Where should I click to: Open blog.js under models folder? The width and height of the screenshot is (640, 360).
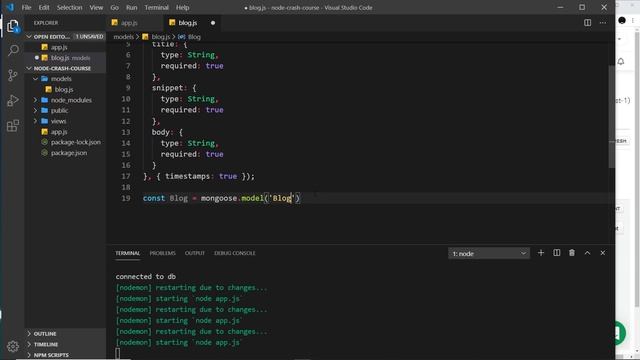pyautogui.click(x=65, y=89)
